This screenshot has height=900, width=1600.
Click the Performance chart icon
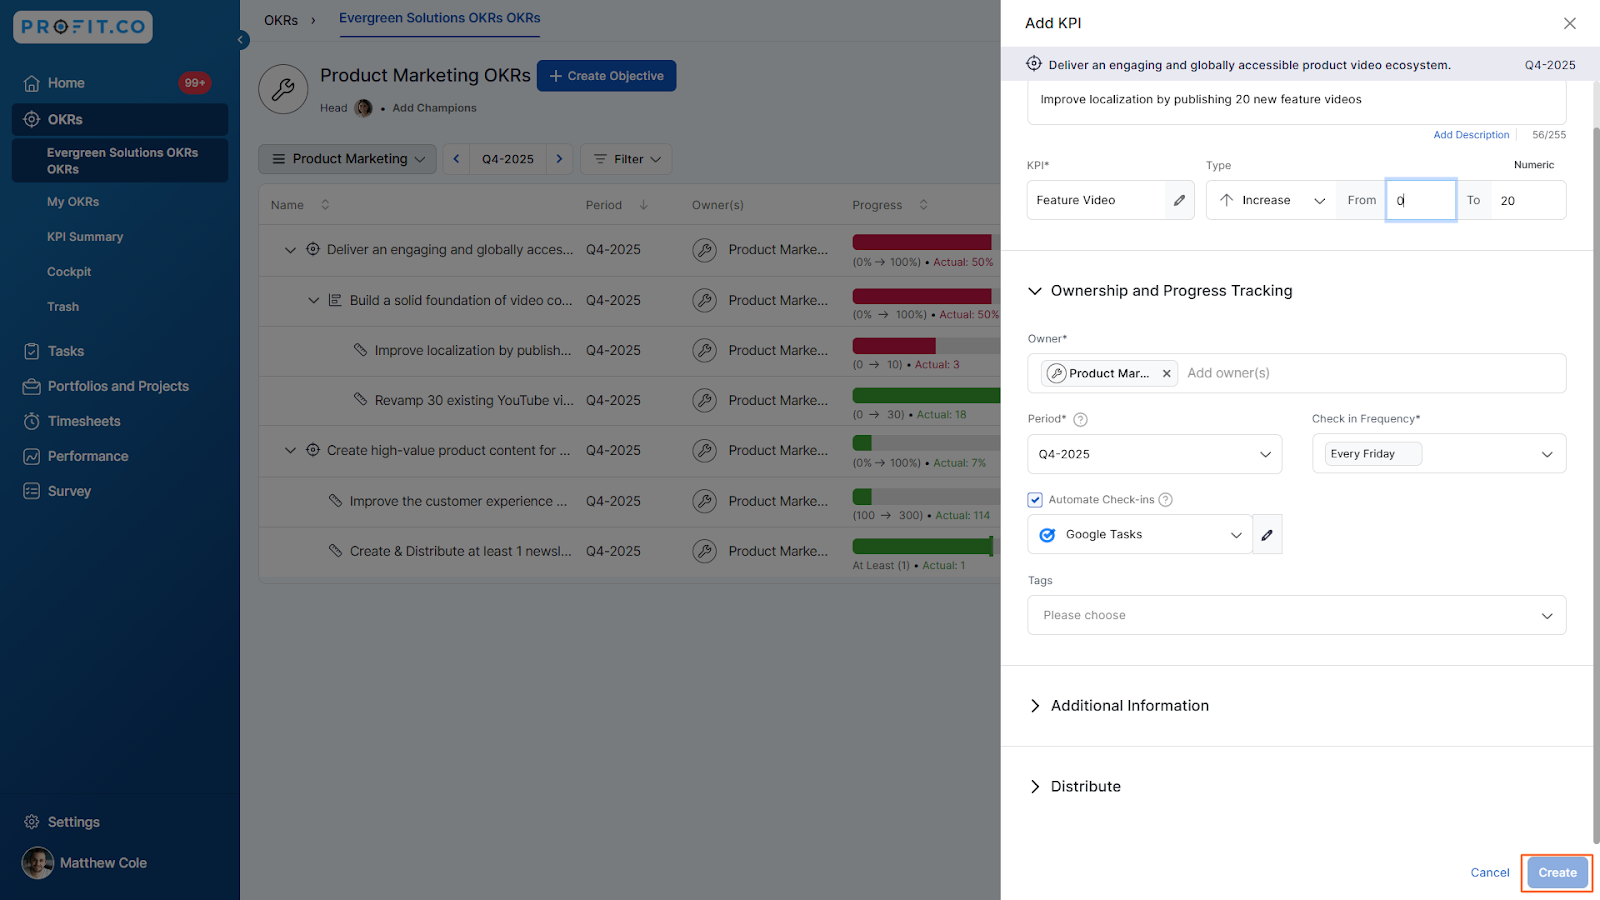point(32,456)
